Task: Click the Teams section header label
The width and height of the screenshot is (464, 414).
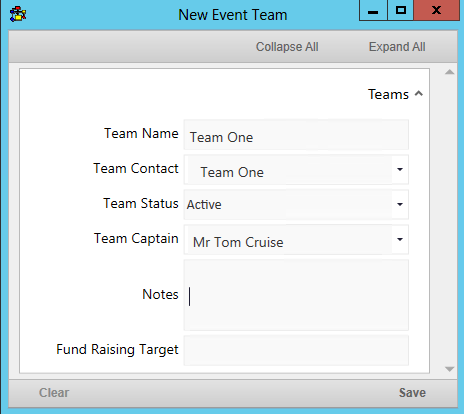Action: 388,94
